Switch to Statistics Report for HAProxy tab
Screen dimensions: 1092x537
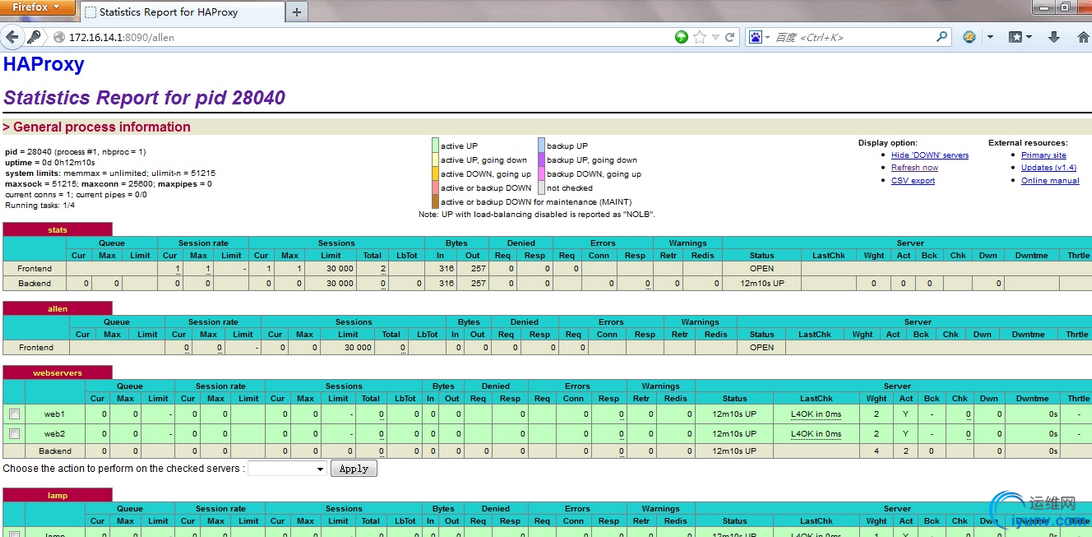click(x=181, y=13)
